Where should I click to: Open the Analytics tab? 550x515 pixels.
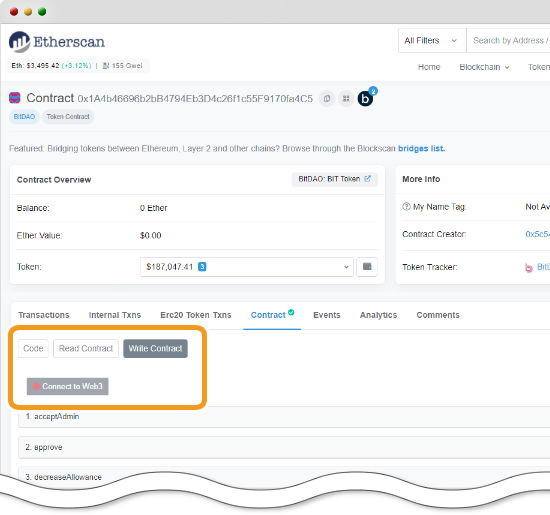[x=378, y=315]
